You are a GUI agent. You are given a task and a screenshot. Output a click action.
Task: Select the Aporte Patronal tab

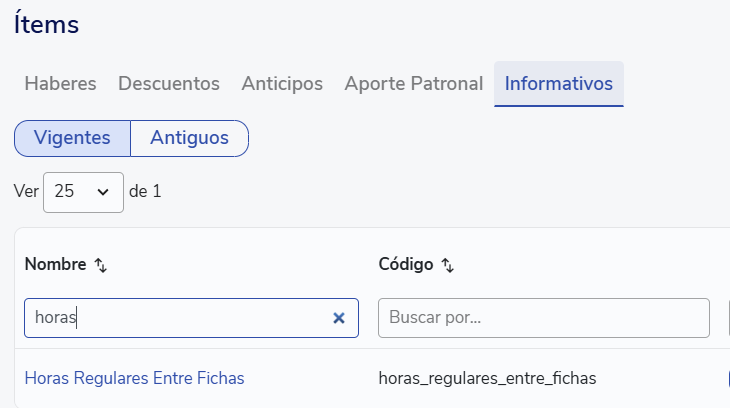pos(414,84)
